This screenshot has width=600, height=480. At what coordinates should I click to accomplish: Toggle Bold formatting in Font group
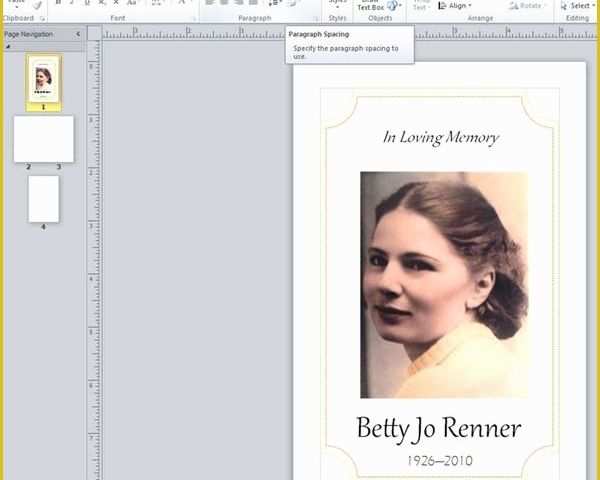pyautogui.click(x=58, y=3)
